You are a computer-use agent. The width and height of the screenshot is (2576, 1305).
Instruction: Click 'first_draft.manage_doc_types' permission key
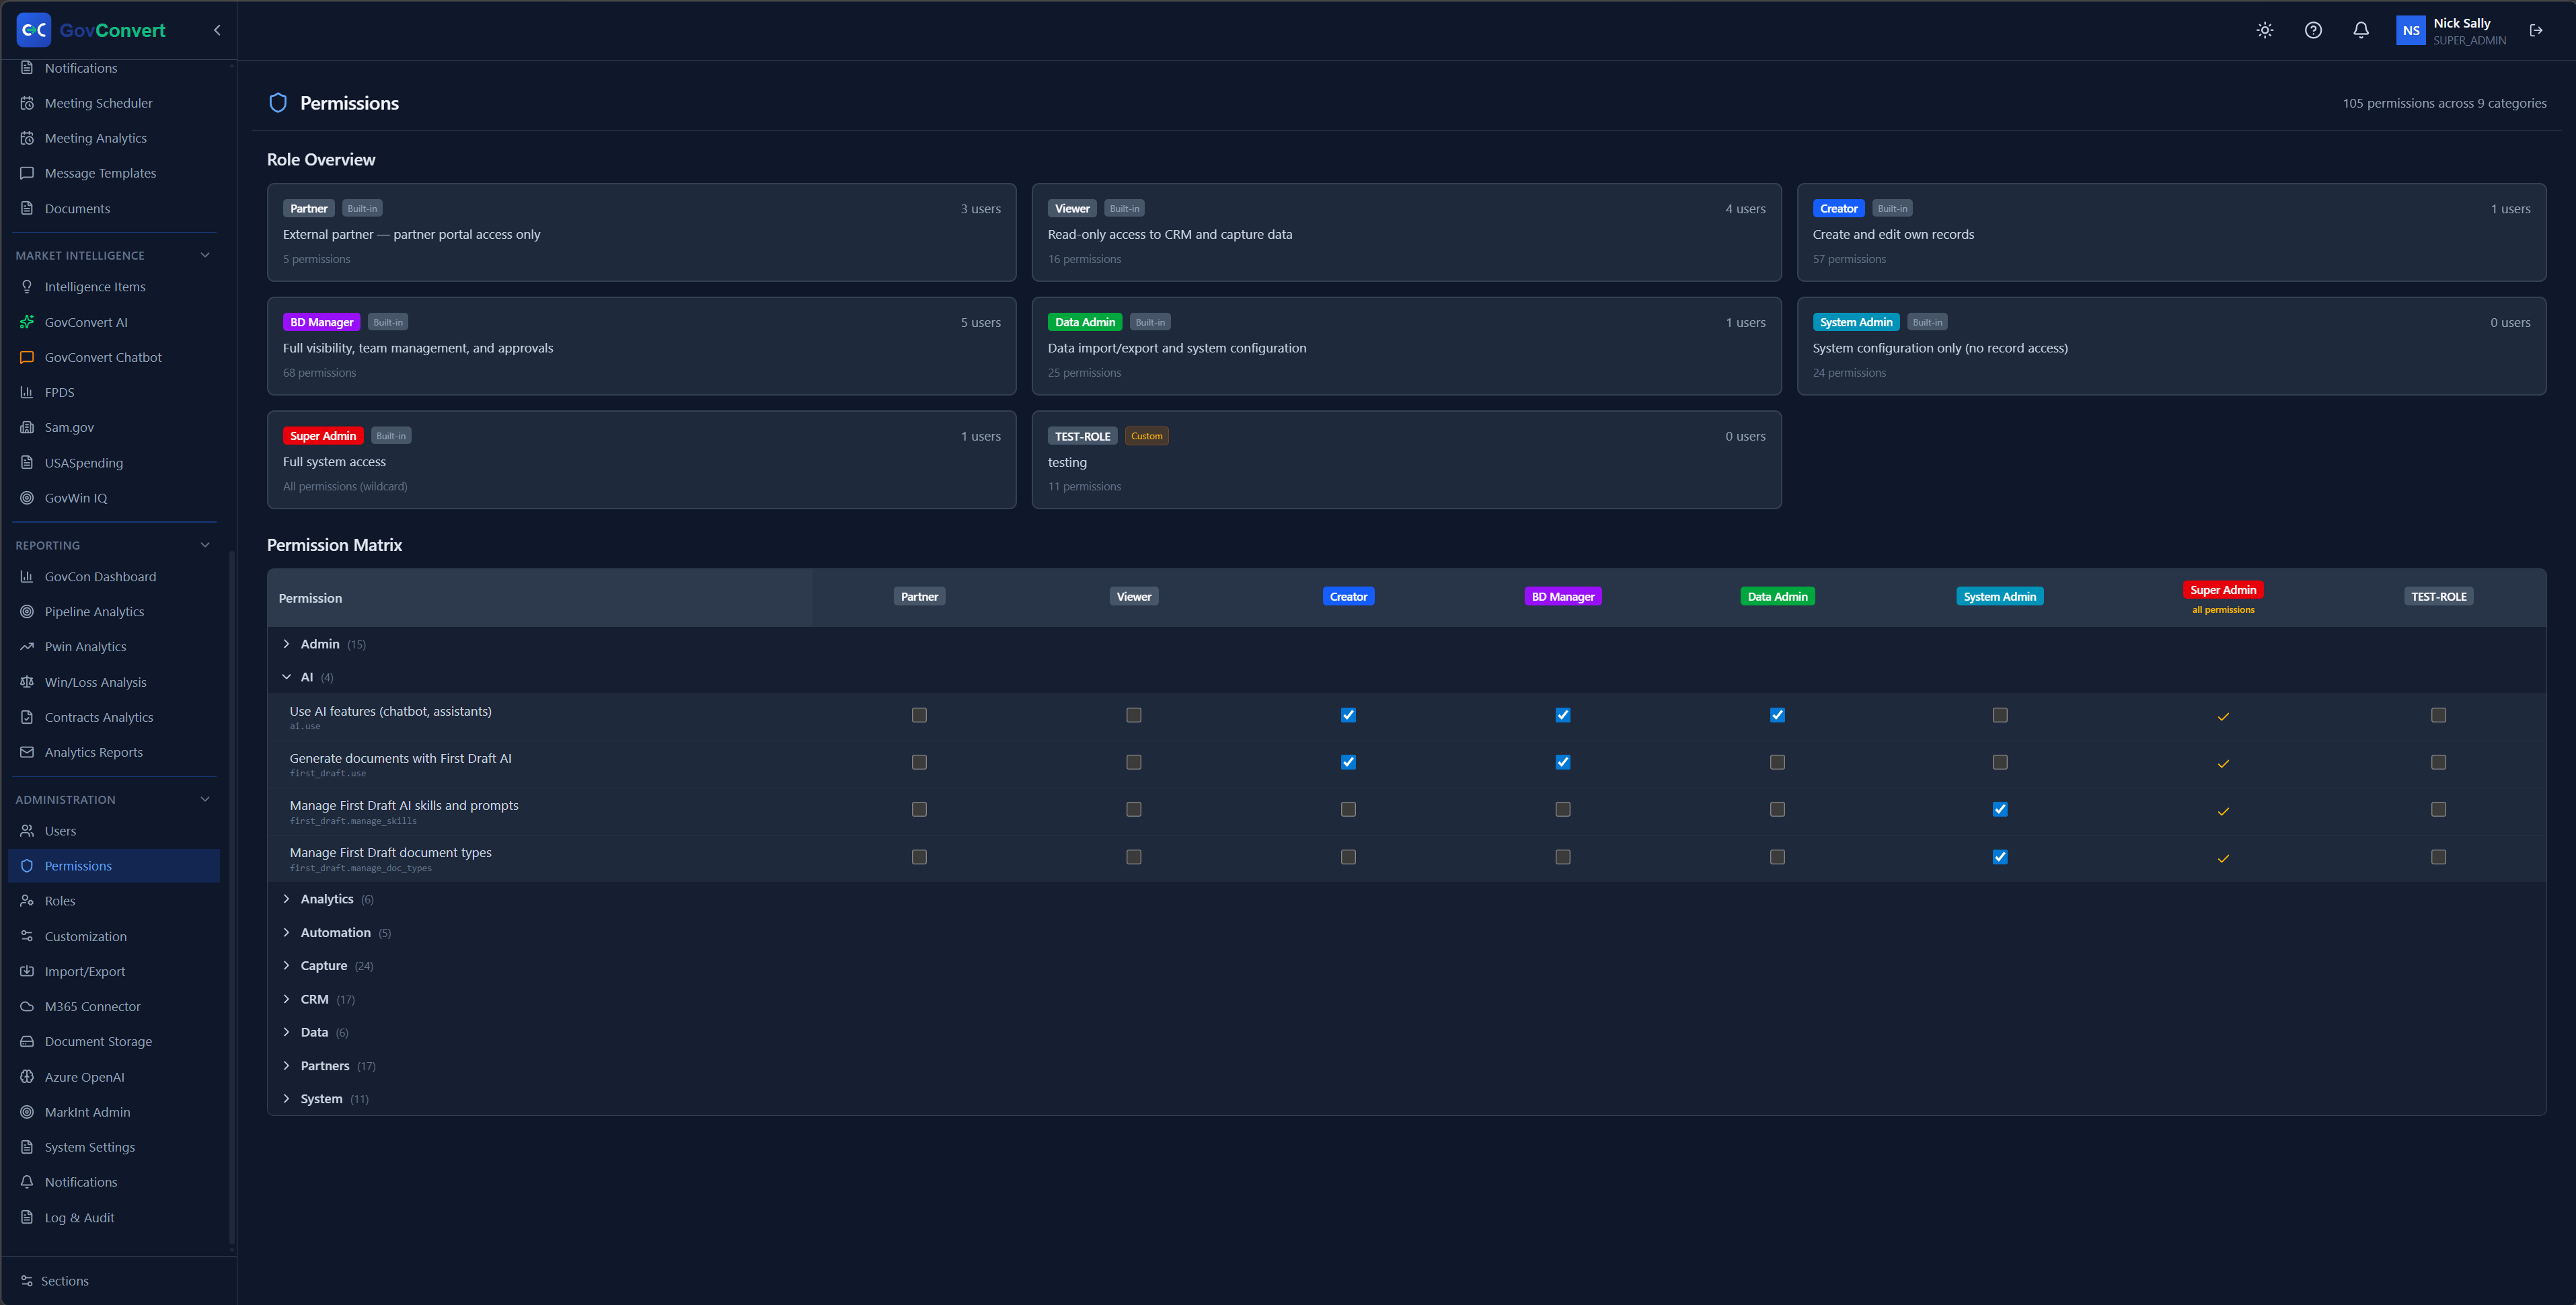360,868
